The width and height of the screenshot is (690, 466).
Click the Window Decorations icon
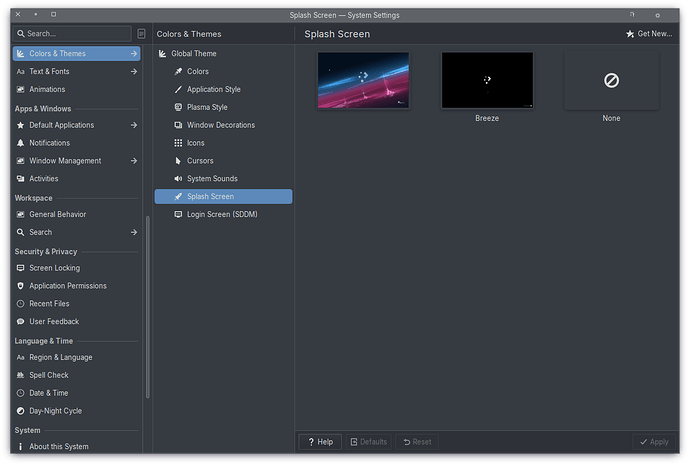[178, 125]
